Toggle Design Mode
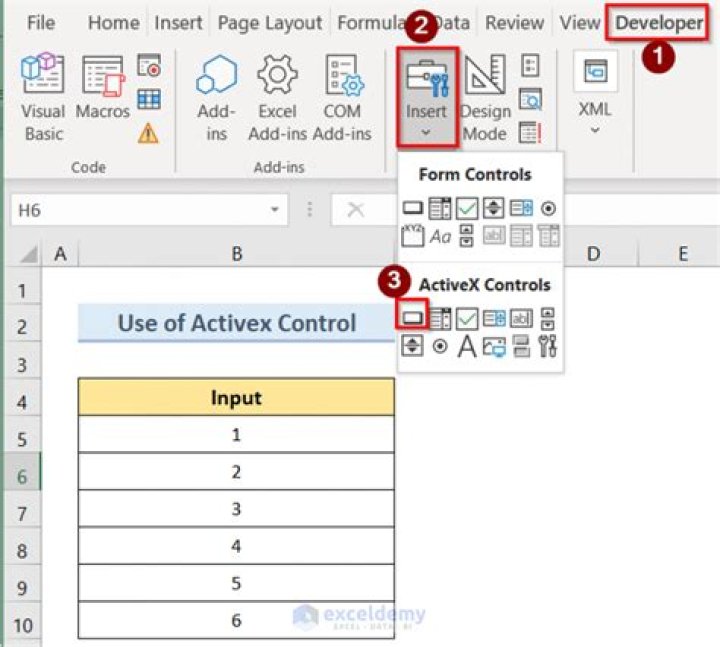 click(485, 98)
